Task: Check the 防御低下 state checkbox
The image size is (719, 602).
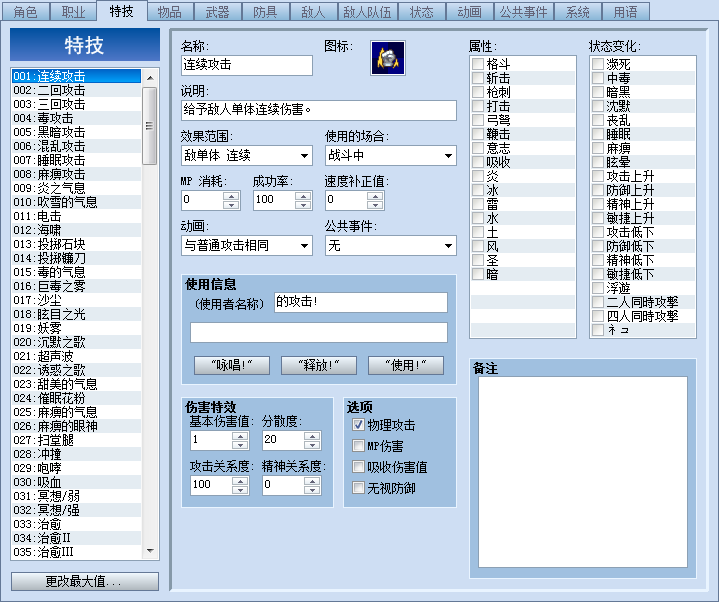Action: click(597, 246)
